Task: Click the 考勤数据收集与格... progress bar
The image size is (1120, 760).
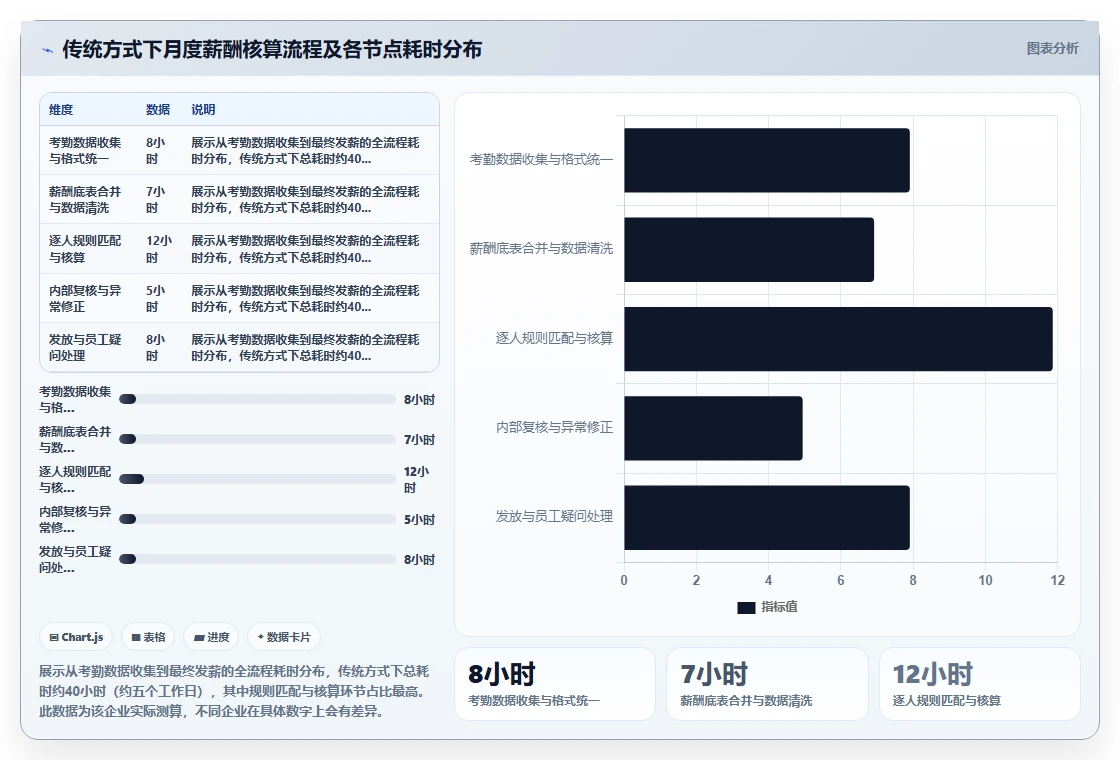Action: pyautogui.click(x=257, y=399)
